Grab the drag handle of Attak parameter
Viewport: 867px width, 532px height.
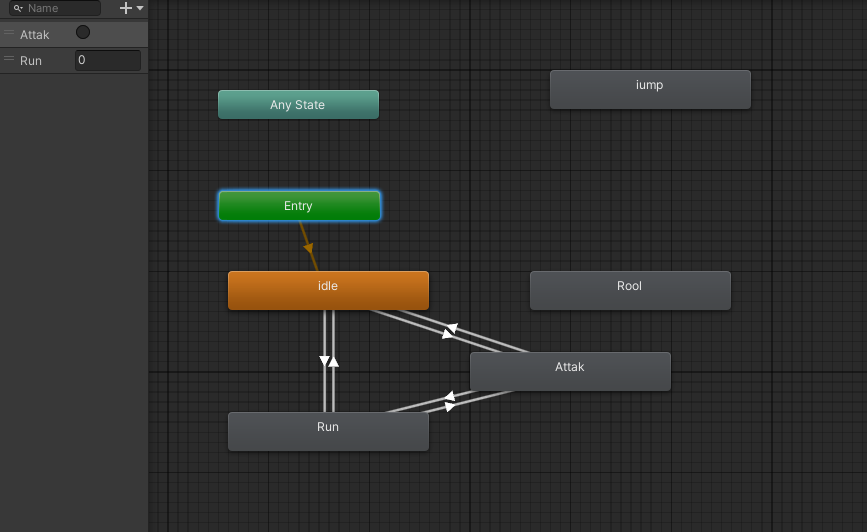[9, 34]
